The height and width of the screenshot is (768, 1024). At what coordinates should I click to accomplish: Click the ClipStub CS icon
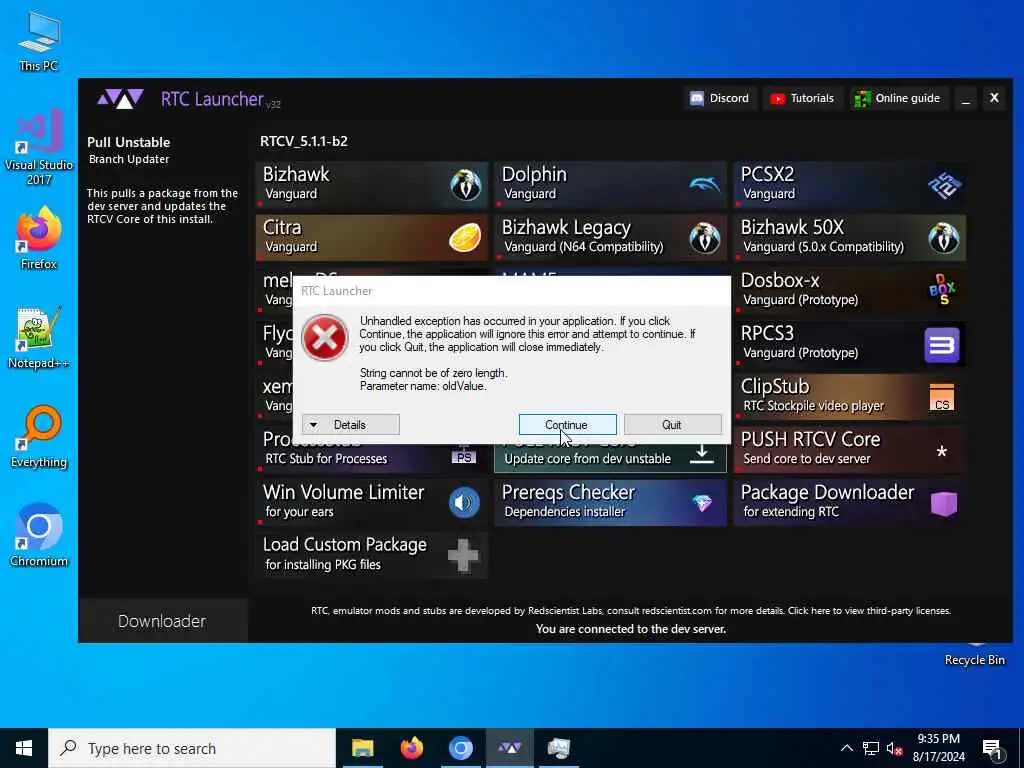[942, 397]
